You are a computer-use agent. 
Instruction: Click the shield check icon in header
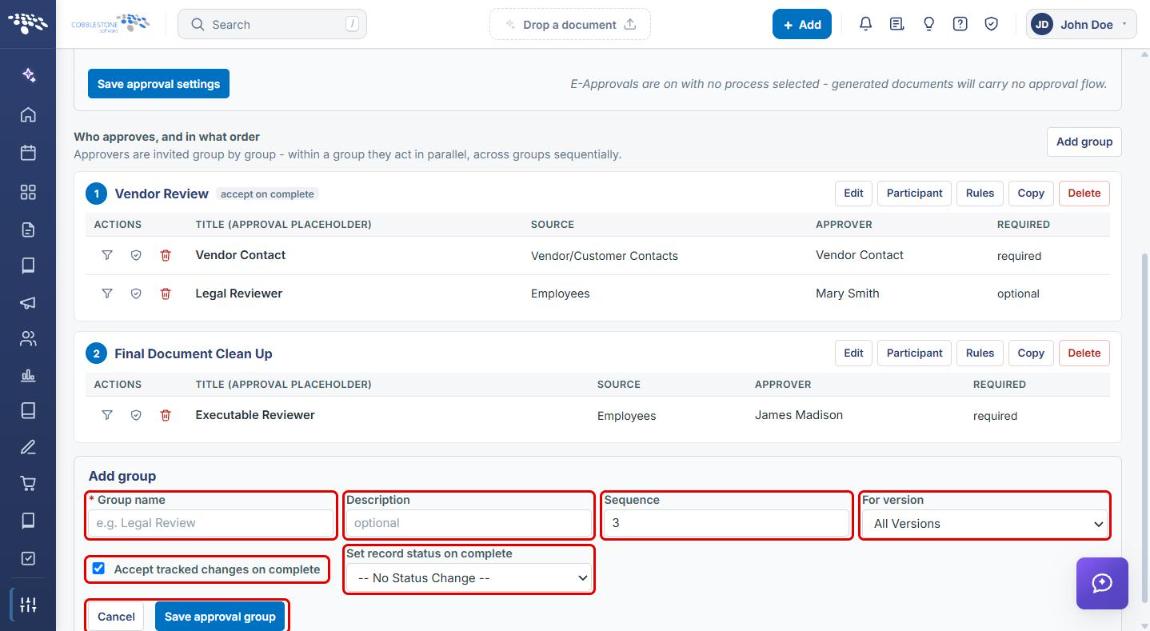pos(991,24)
